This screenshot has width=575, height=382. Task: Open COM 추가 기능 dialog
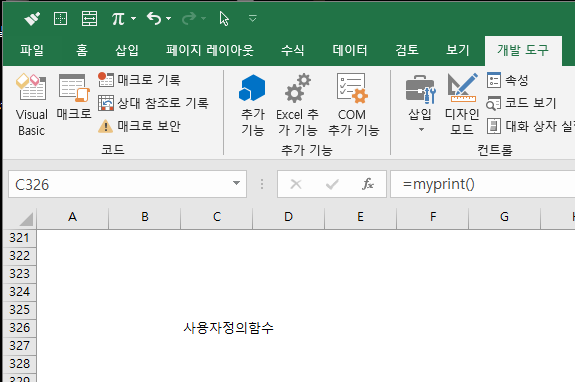(353, 104)
